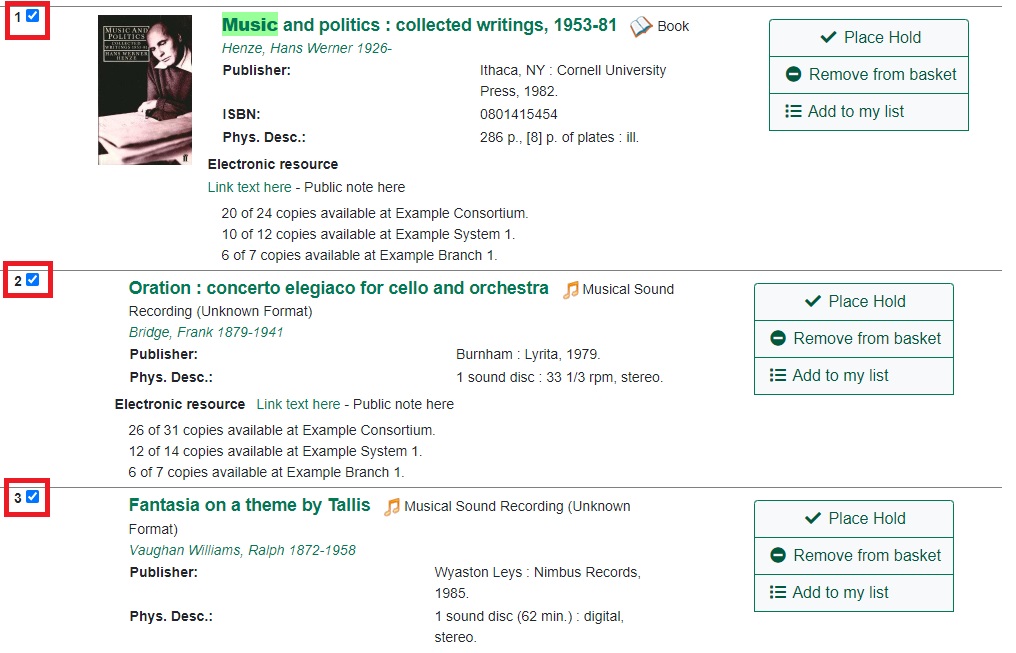Viewport: 1016px width, 653px height.
Task: Click checkmark icon in Fantasia's Place Hold button
Action: pos(813,519)
